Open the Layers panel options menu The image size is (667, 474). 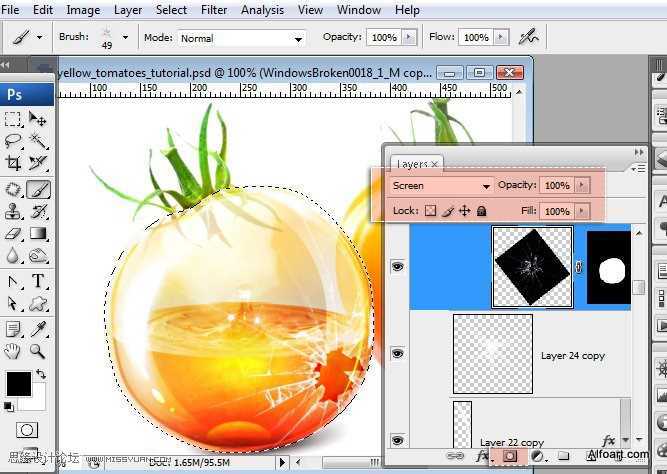click(x=639, y=169)
